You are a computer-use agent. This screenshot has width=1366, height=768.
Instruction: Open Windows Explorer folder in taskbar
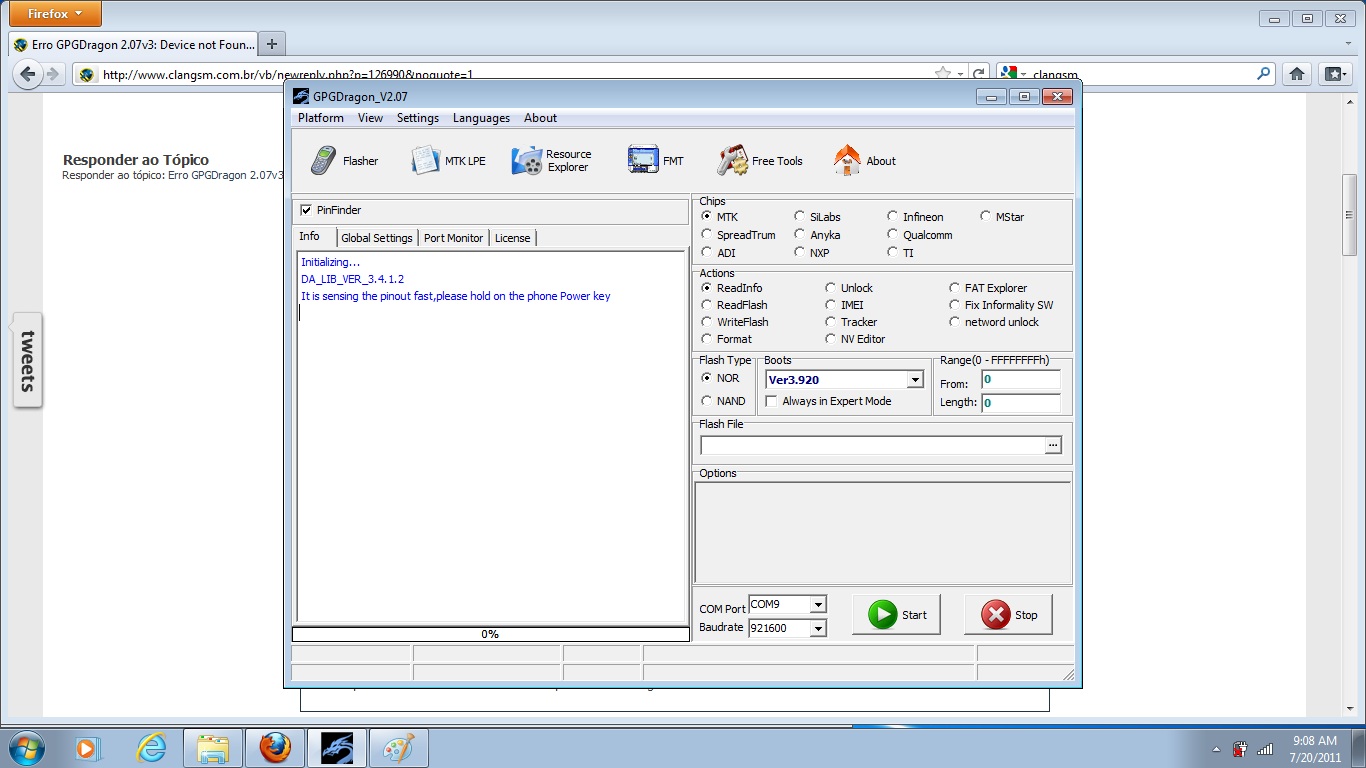pos(213,748)
